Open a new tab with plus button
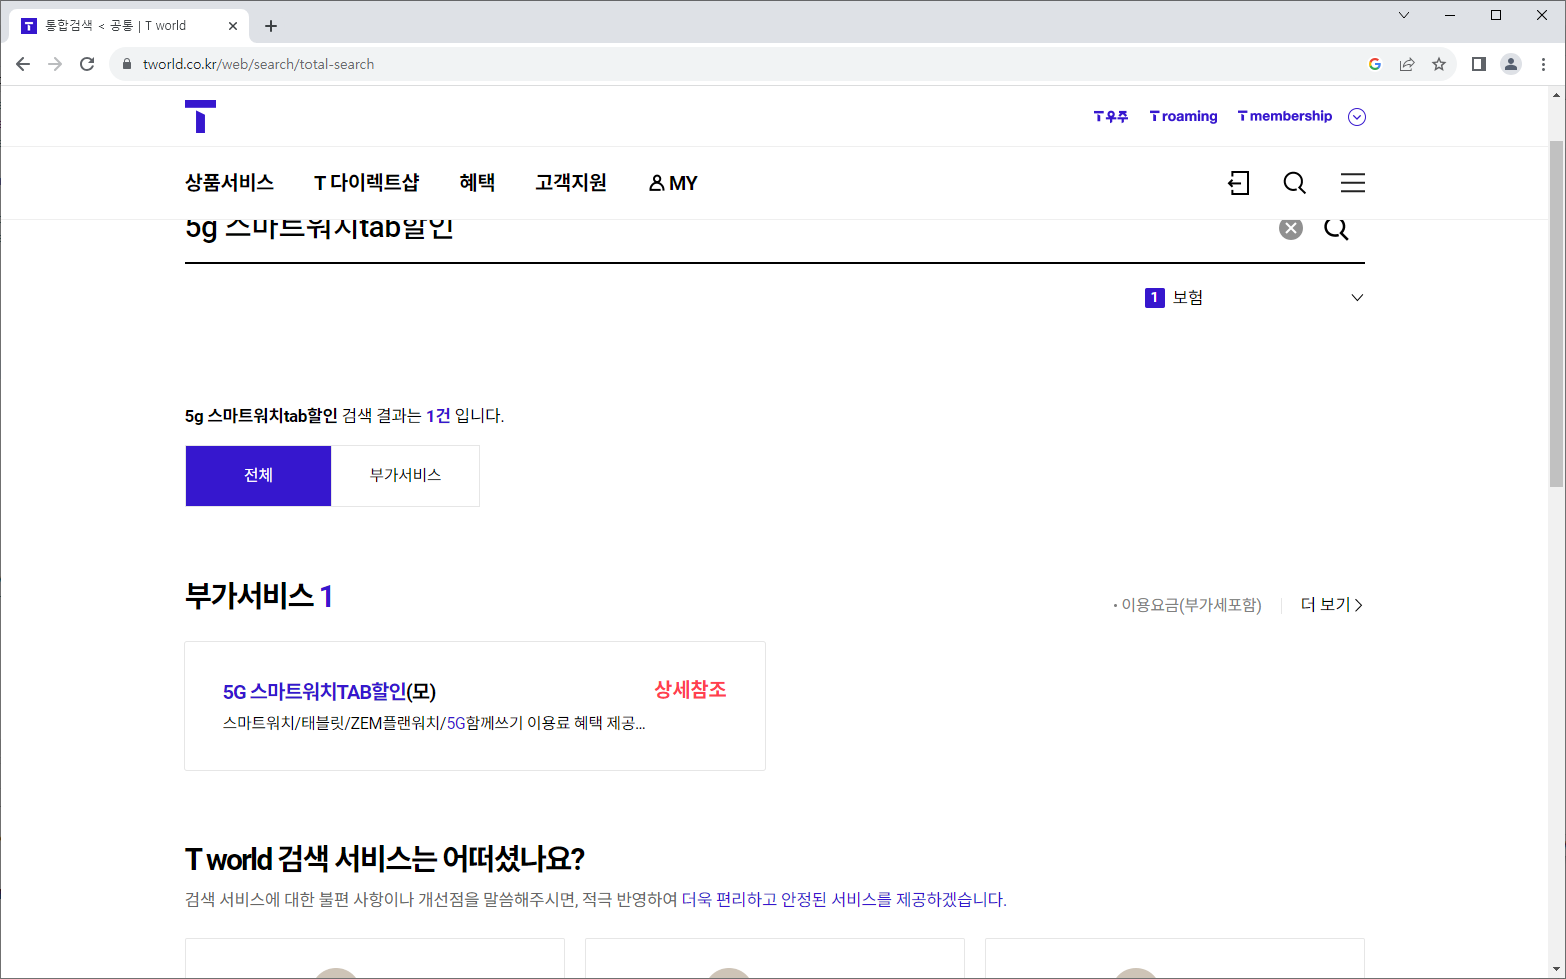The width and height of the screenshot is (1566, 979). pyautogui.click(x=271, y=26)
